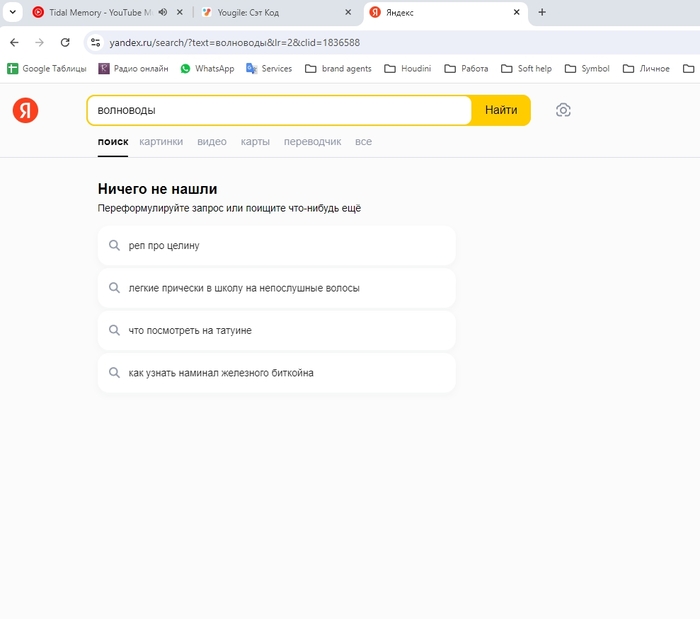The height and width of the screenshot is (619, 700).
Task: Open the Google Таблицы bookmark
Action: coord(47,69)
